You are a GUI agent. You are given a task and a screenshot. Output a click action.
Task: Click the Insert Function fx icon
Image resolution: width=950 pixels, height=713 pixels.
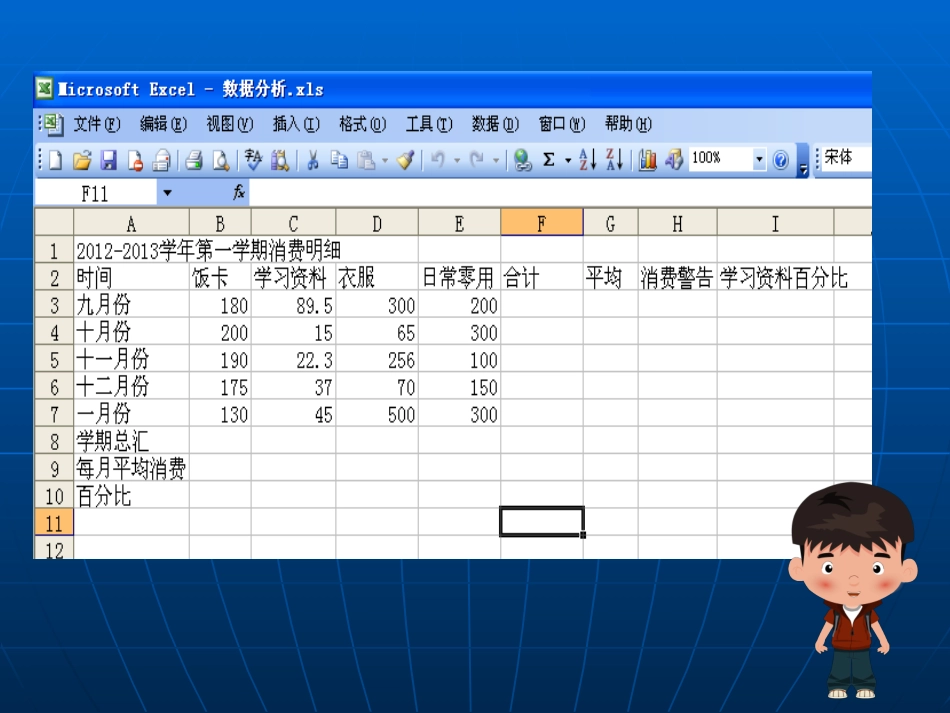coord(239,193)
